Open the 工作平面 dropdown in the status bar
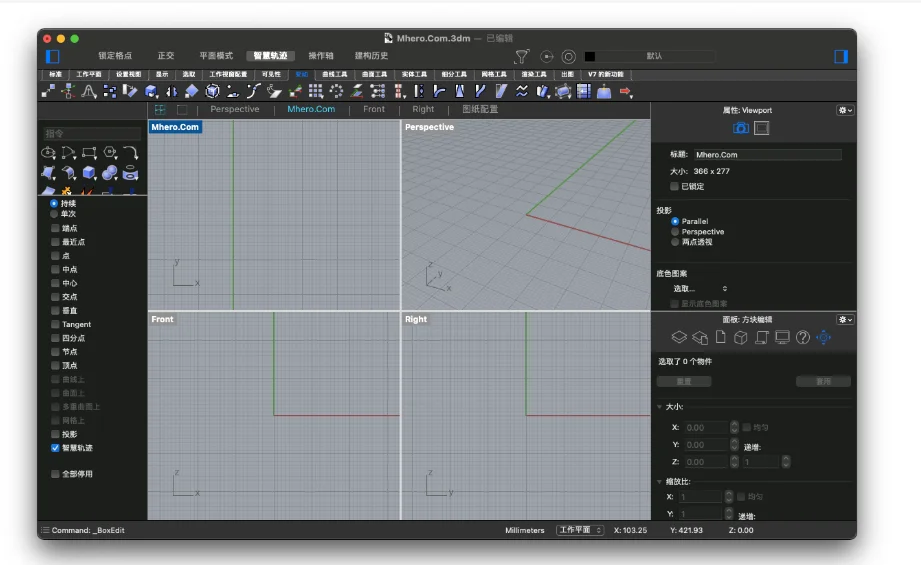The image size is (921, 565). 580,530
